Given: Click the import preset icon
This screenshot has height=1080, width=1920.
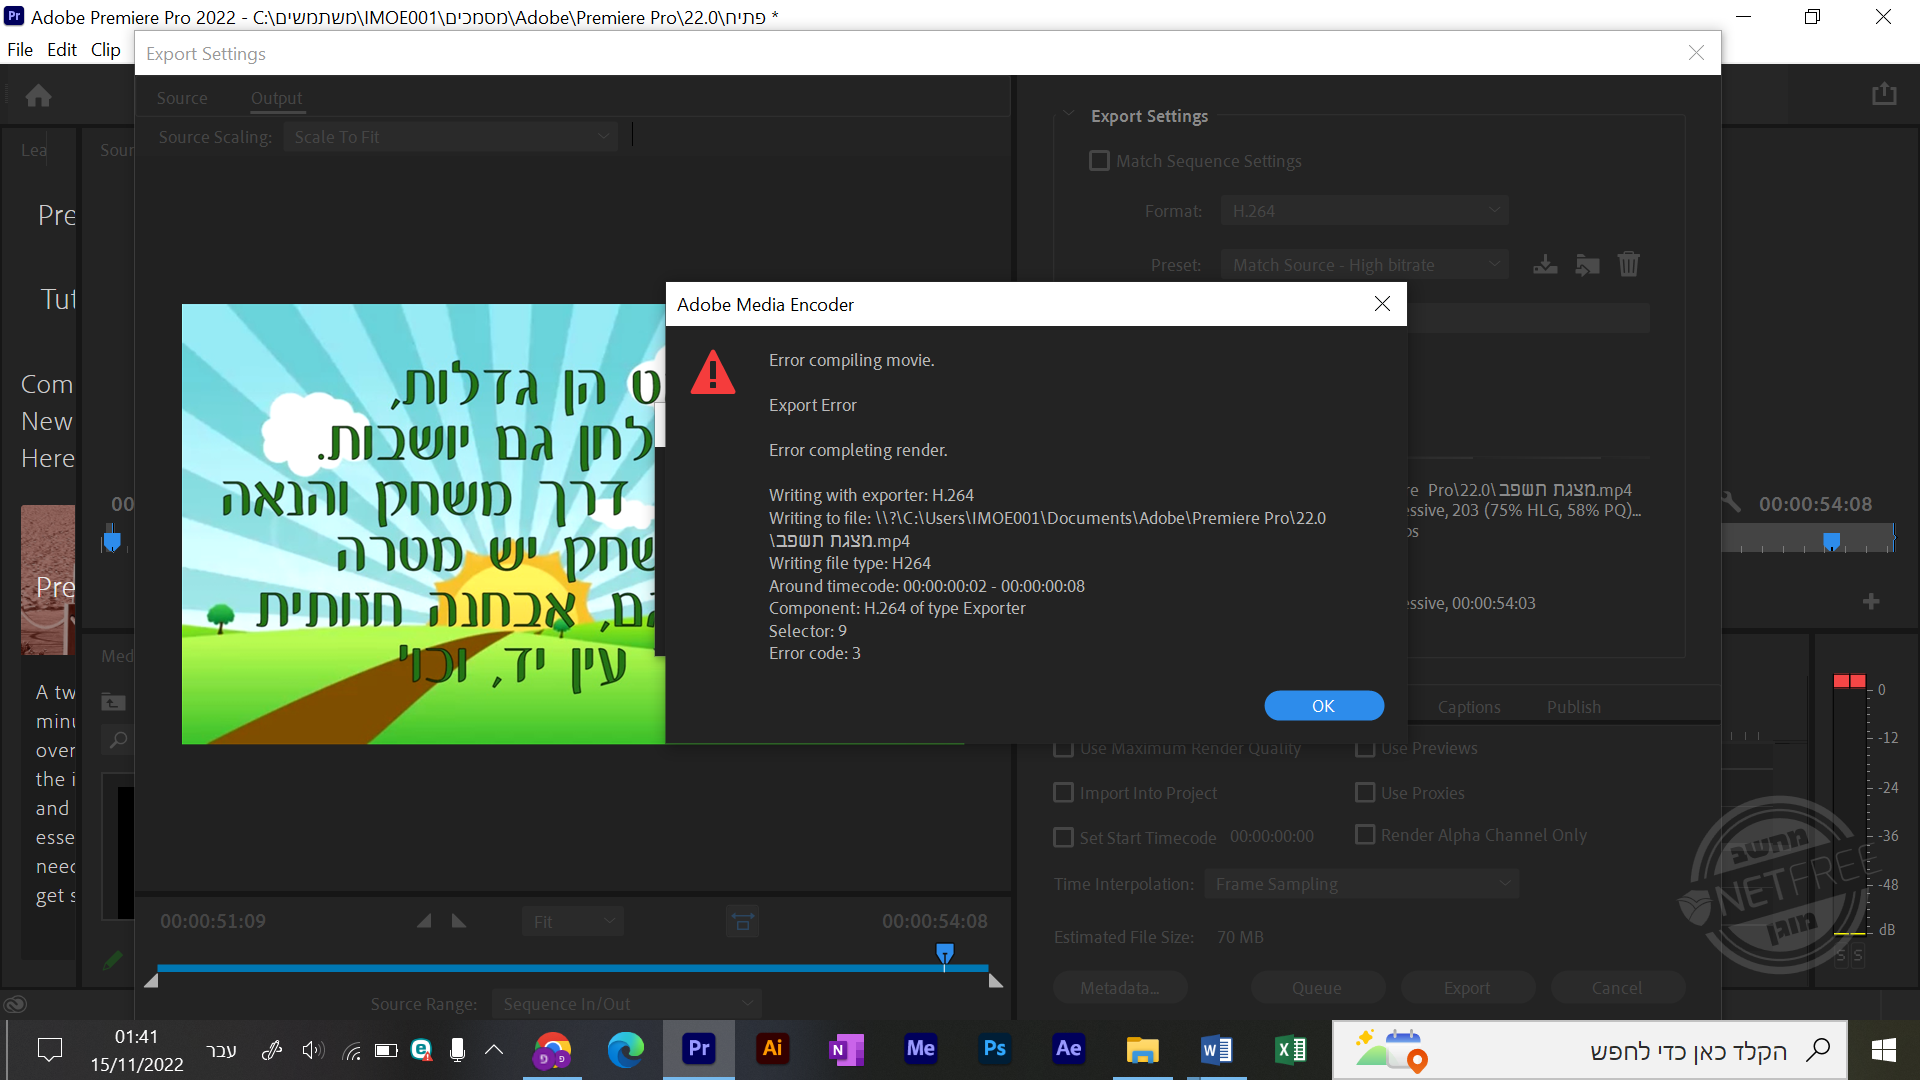Looking at the screenshot, I should click(x=1587, y=265).
